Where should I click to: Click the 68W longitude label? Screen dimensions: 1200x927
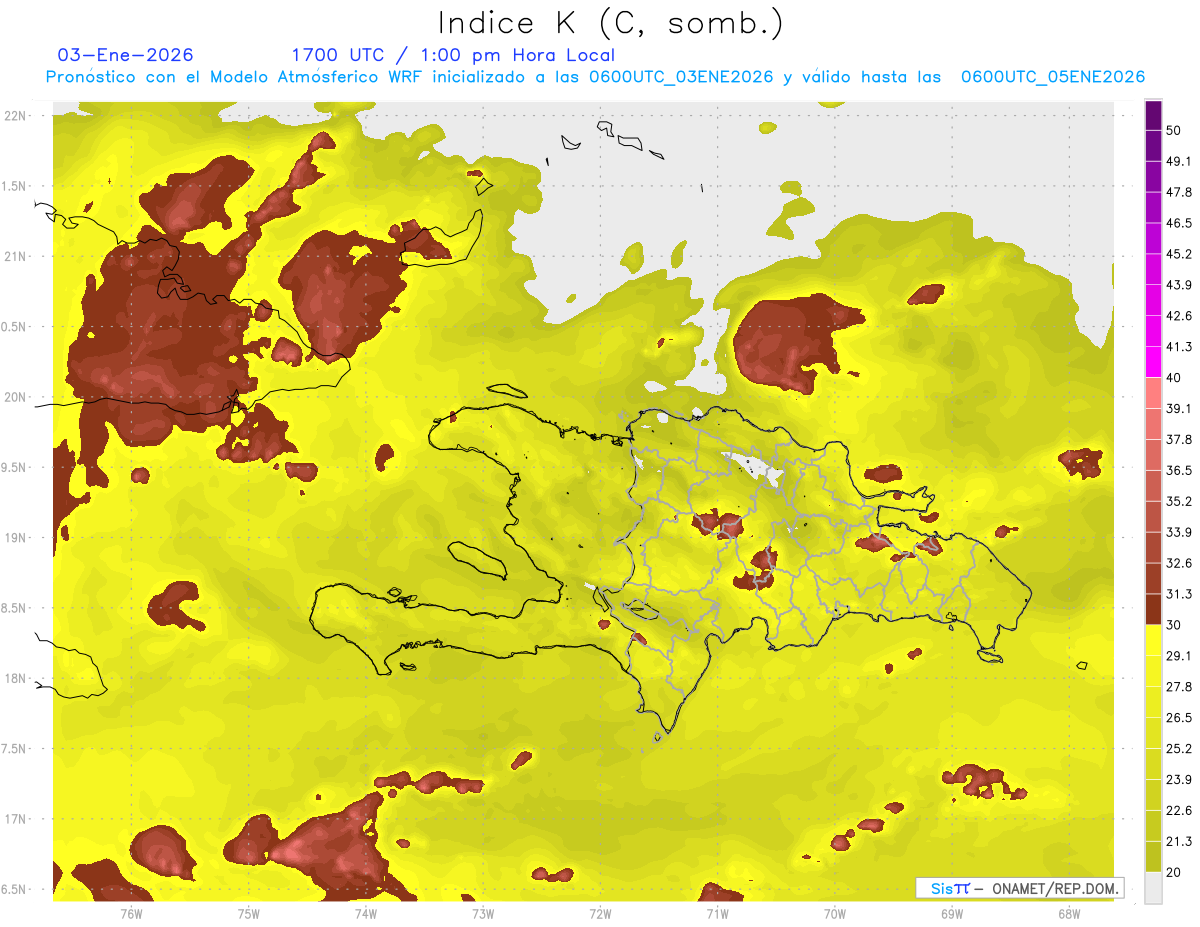1069,914
